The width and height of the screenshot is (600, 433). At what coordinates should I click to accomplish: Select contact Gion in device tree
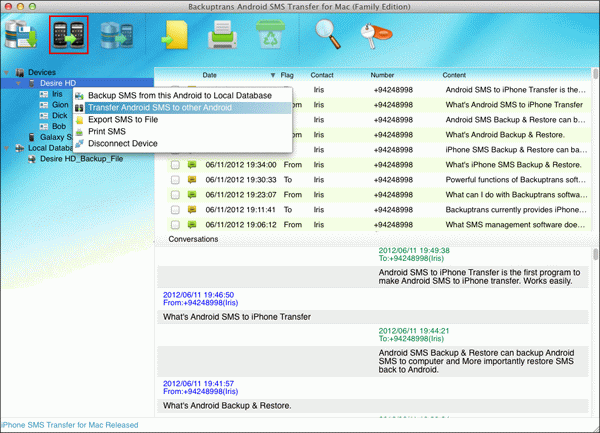[60, 104]
